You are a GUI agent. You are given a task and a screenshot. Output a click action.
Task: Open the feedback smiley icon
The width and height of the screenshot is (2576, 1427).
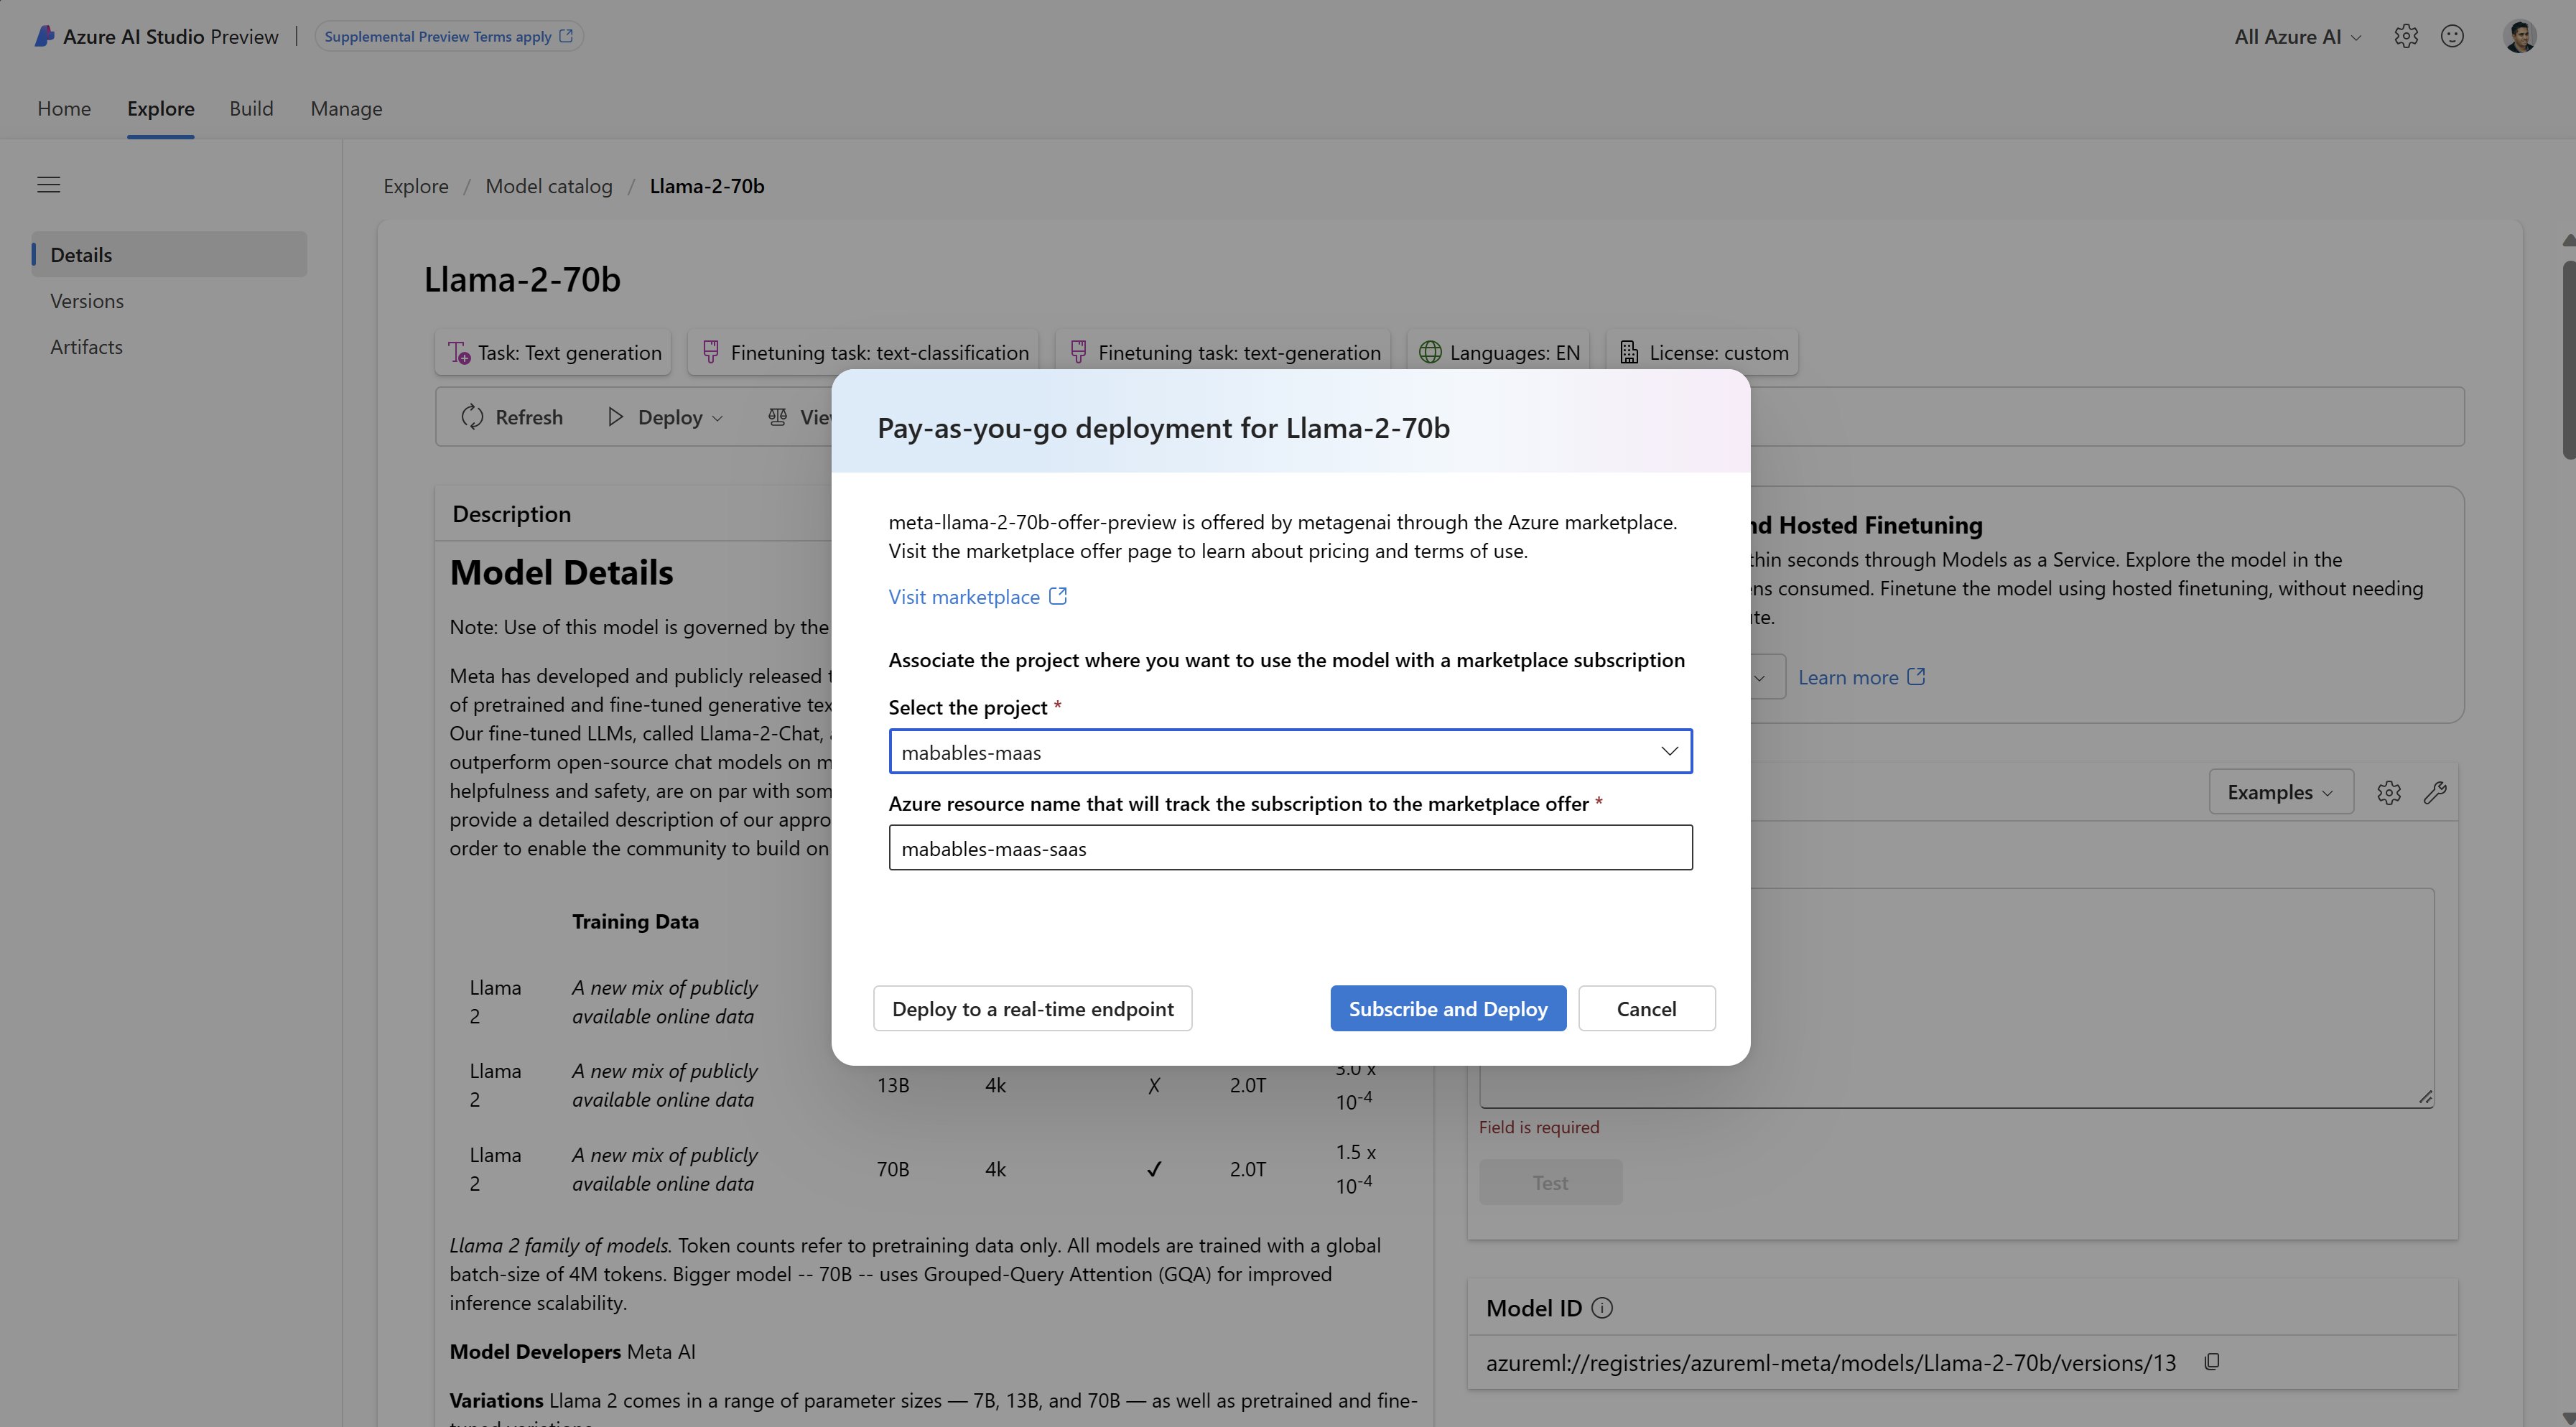pyautogui.click(x=2453, y=36)
